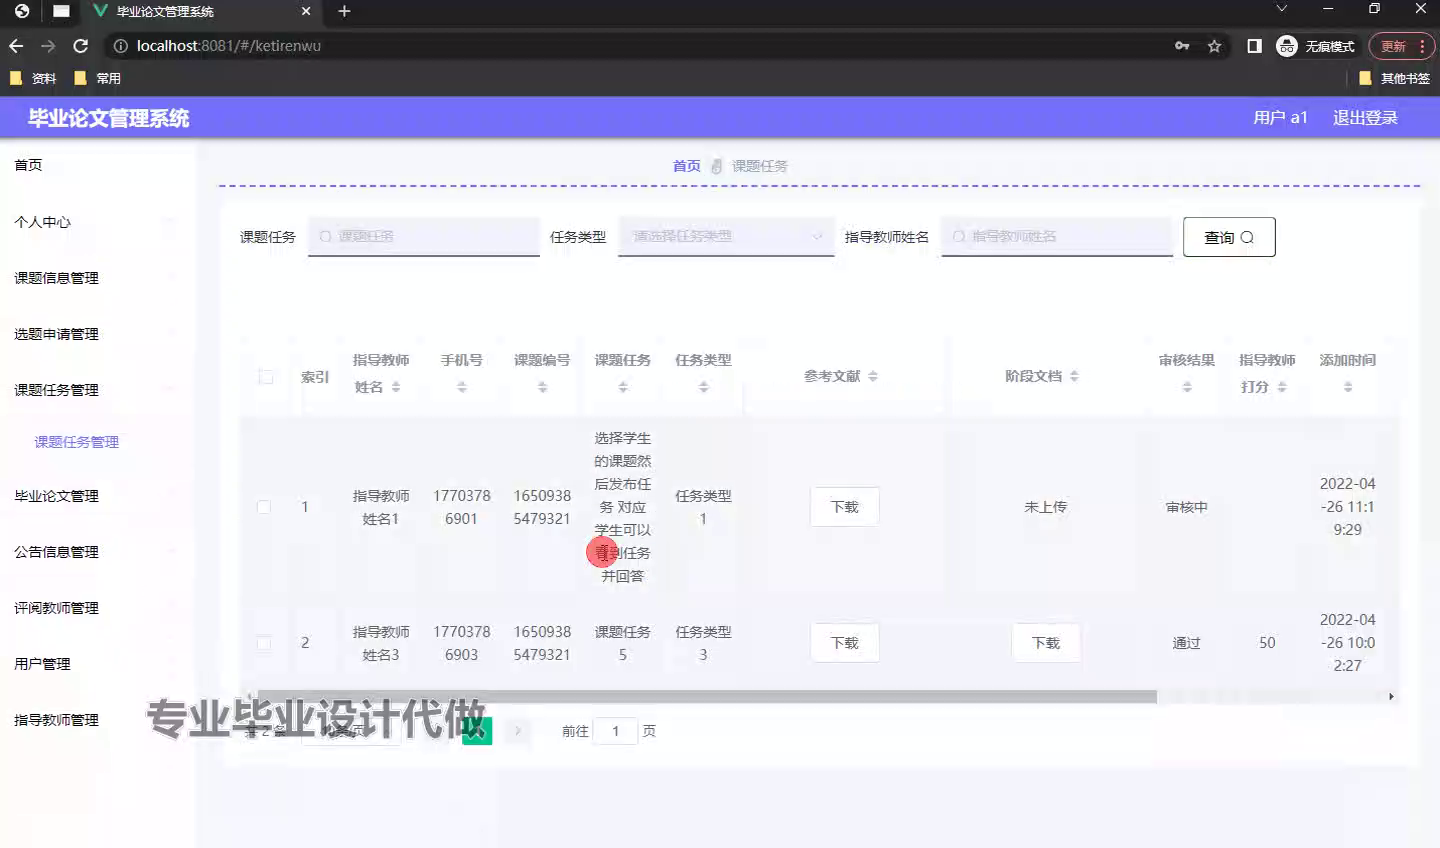Click the 查询 search button
Image resolution: width=1440 pixels, height=848 pixels.
(x=1229, y=237)
